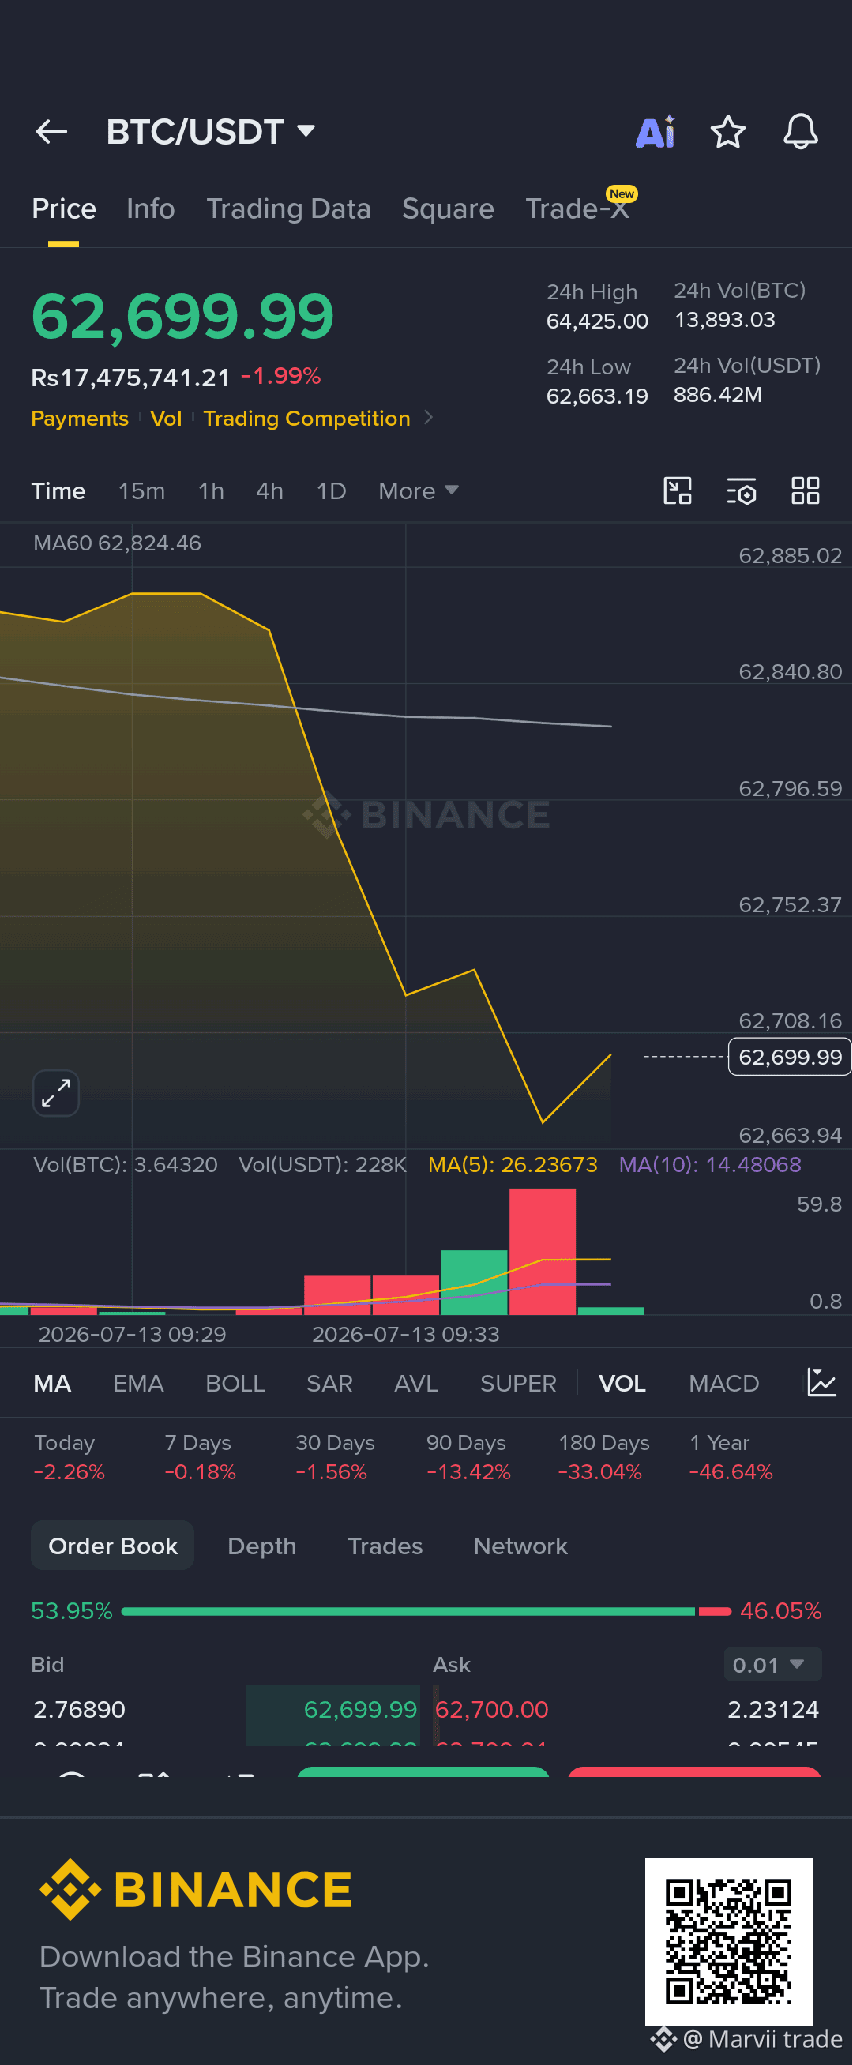Toggle the SAR indicator
Image resolution: width=852 pixels, height=2065 pixels.
click(329, 1384)
